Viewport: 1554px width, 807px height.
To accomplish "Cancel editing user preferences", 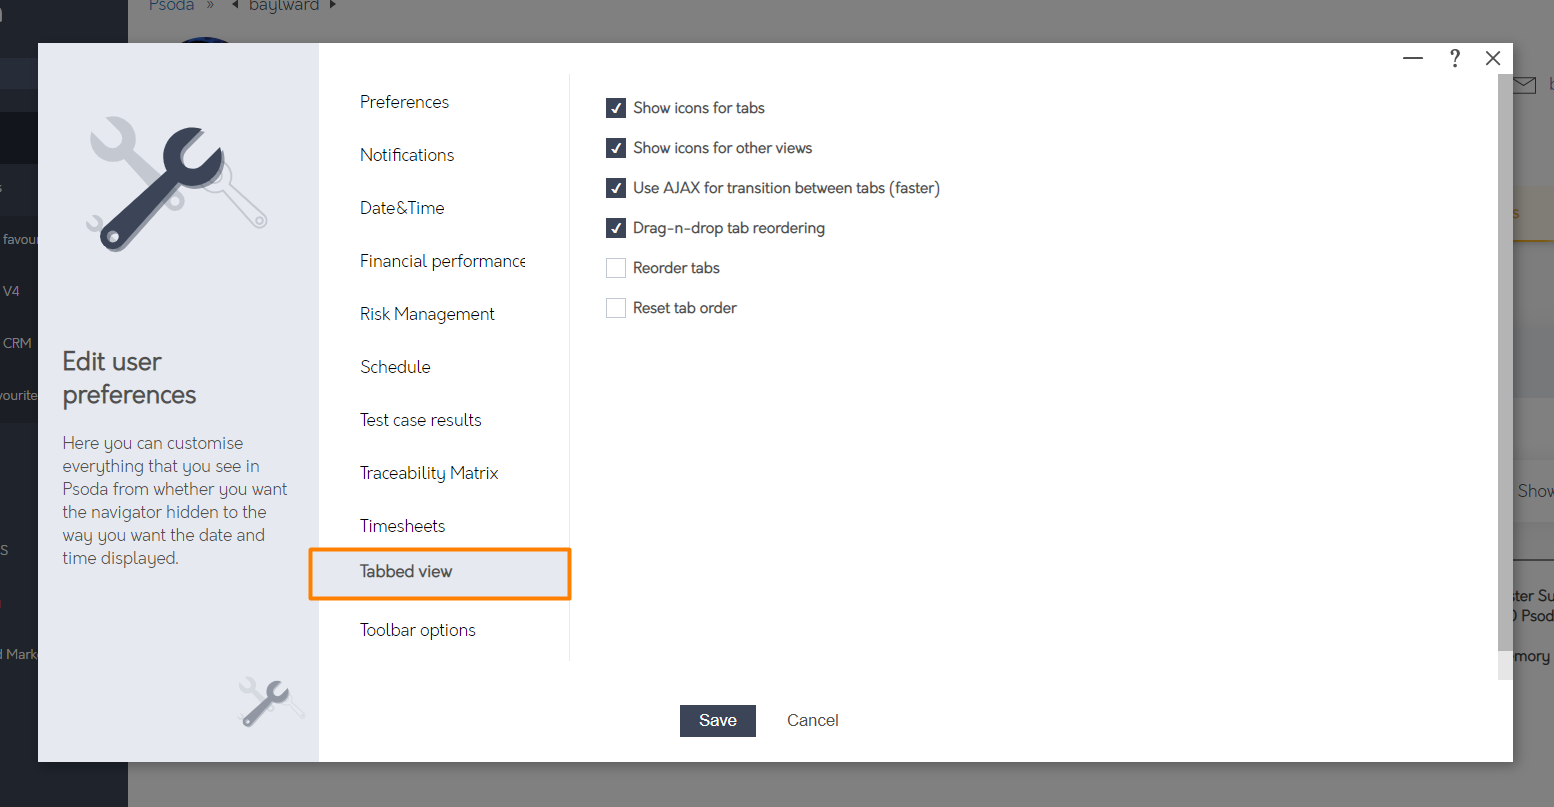I will 812,720.
